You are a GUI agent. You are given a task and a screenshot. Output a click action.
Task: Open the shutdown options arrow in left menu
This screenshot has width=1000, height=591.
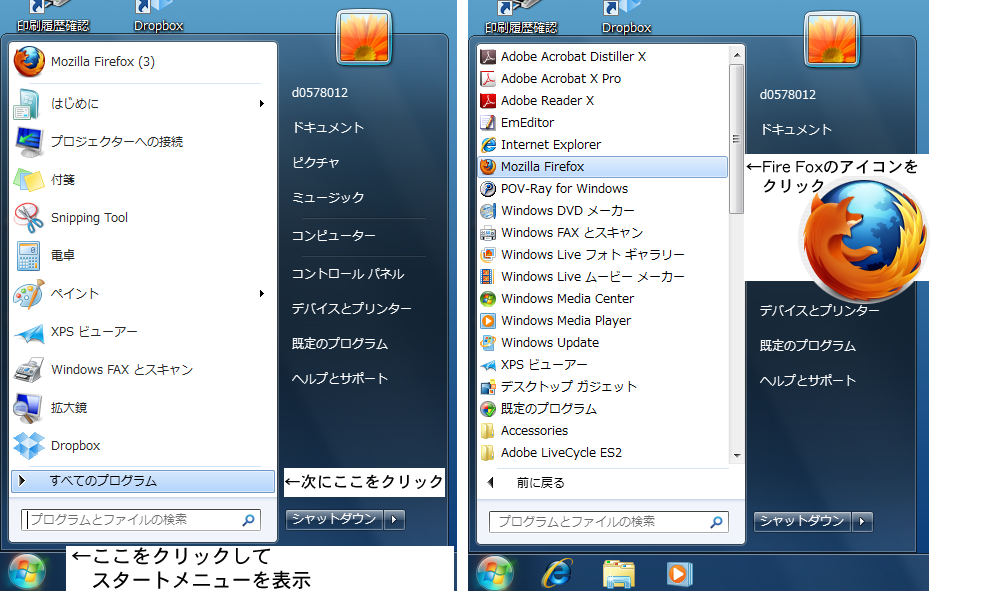[x=395, y=519]
